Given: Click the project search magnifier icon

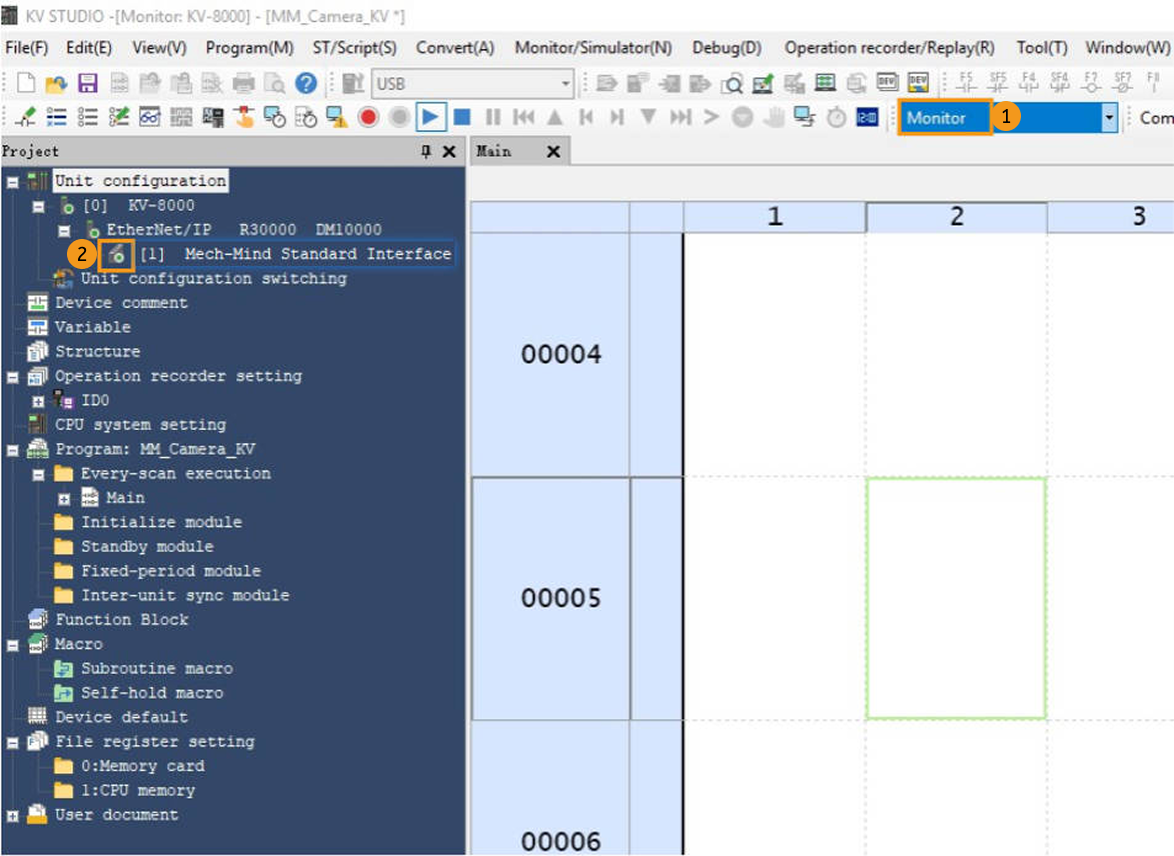Looking at the screenshot, I should 277,83.
